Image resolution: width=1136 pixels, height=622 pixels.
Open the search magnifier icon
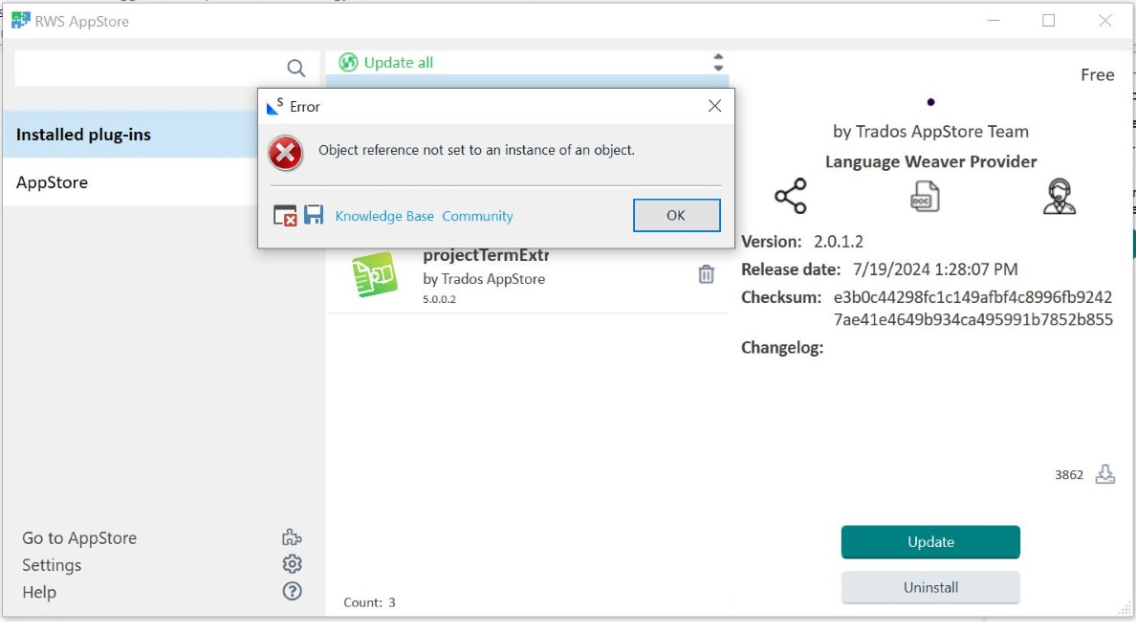click(296, 69)
